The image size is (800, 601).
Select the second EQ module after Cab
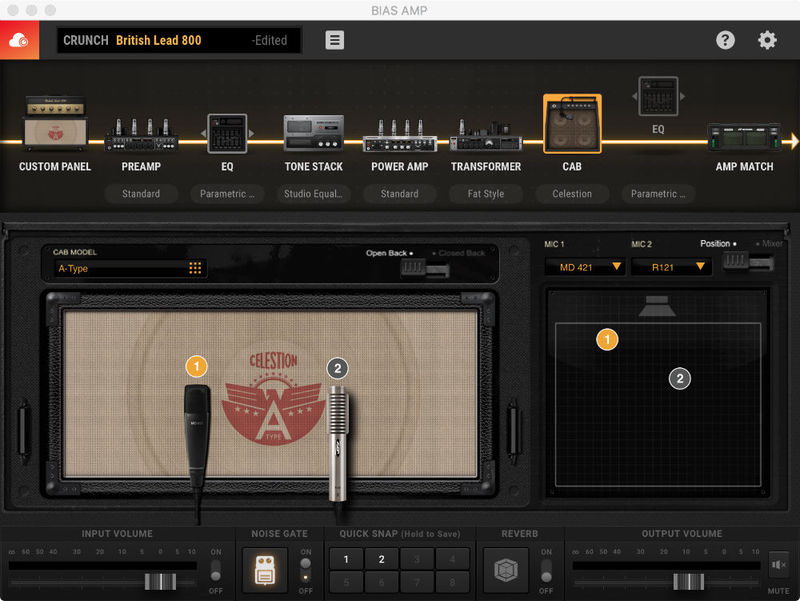(x=658, y=96)
